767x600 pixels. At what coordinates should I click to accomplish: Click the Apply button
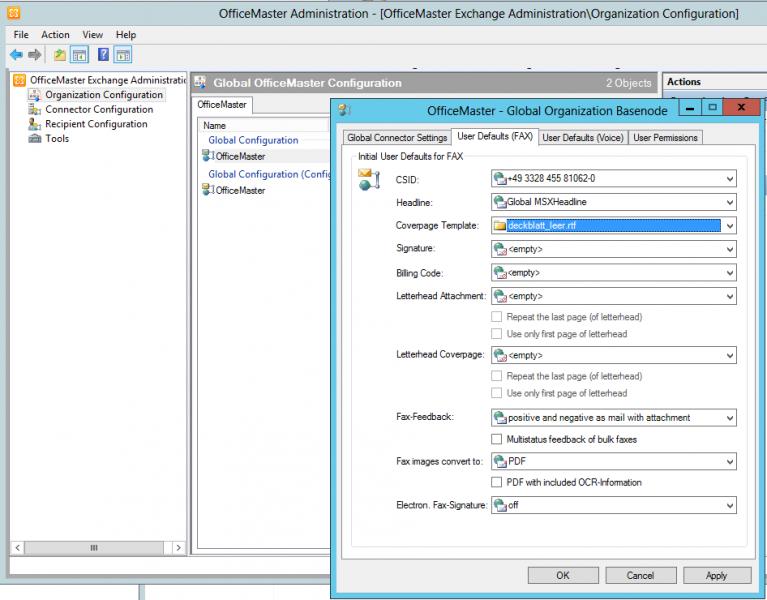click(716, 575)
